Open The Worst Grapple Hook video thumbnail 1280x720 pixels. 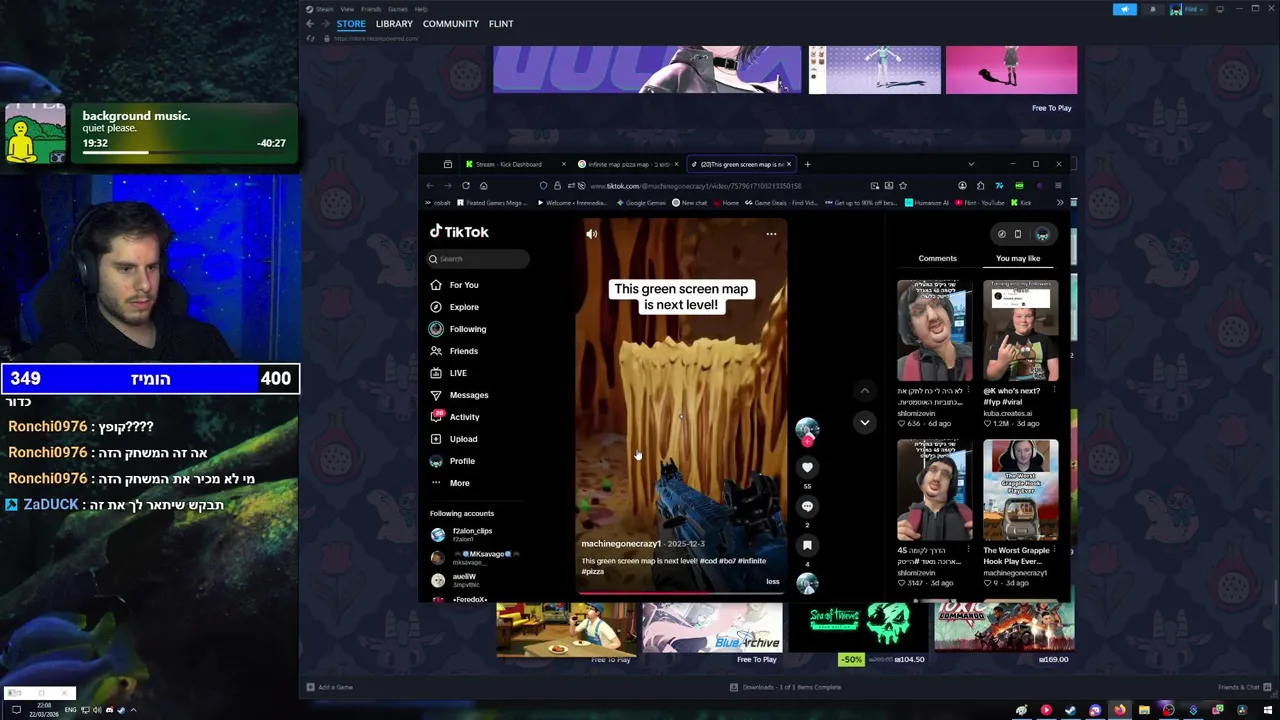click(1020, 490)
